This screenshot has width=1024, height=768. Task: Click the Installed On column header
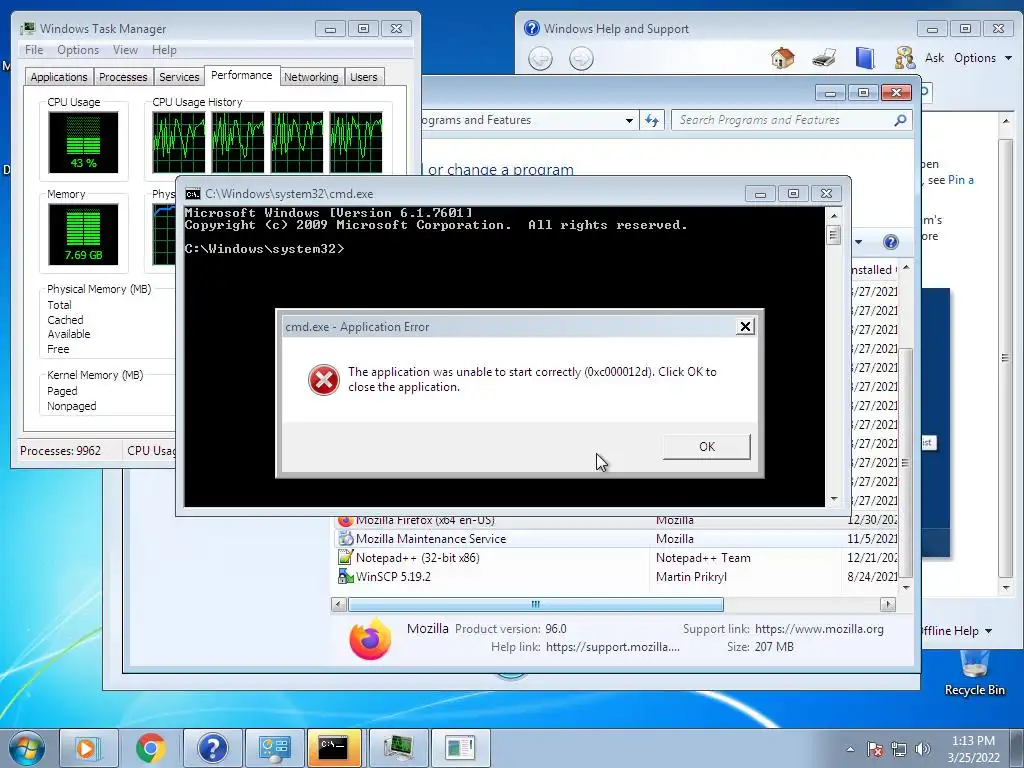(x=874, y=270)
